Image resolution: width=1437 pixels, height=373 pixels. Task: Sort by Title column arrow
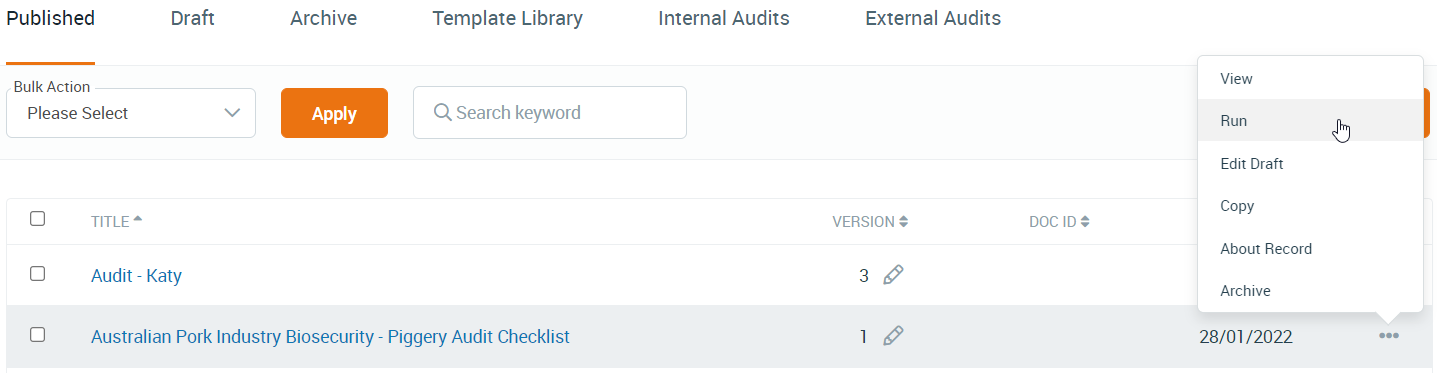pos(138,219)
